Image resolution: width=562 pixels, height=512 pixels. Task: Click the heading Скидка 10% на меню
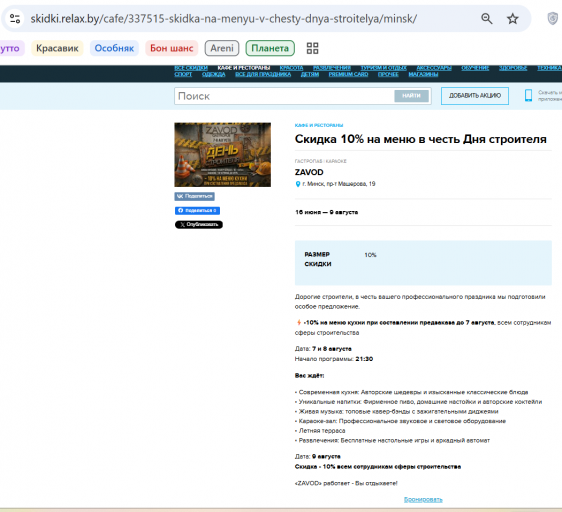420,139
